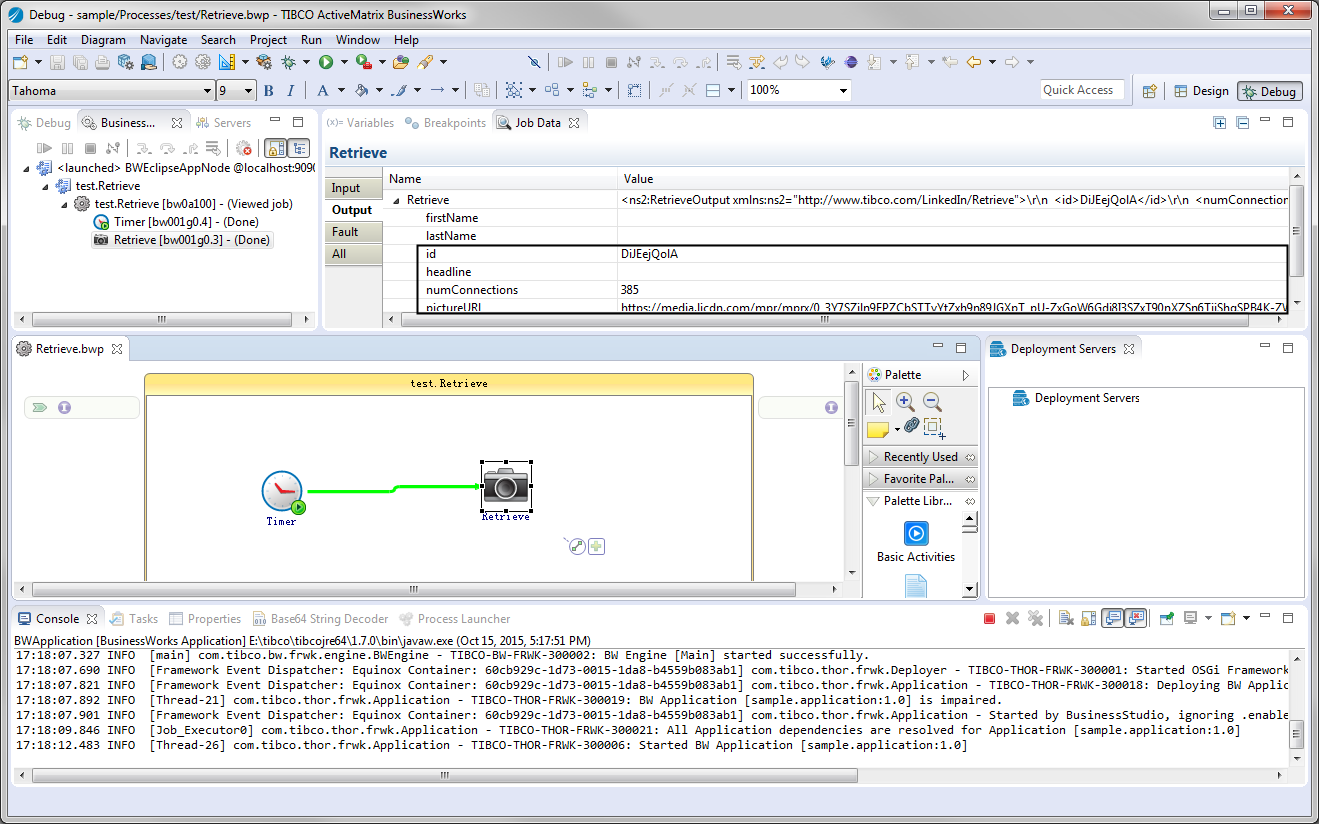Switch to the Base64 String Decoder tab
Viewport: 1319px width, 824px height.
coord(321,619)
